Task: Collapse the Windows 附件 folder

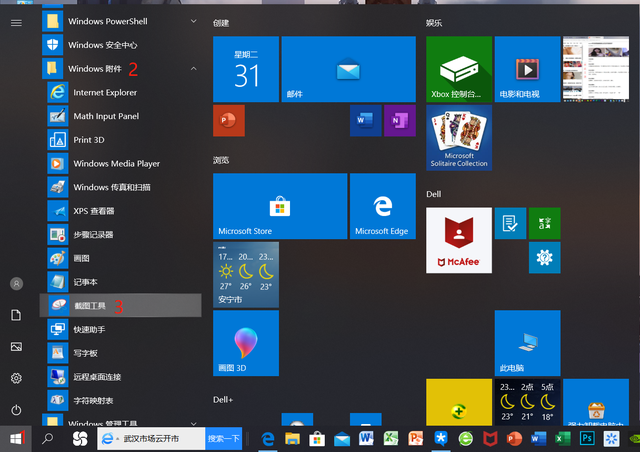Action: point(193,69)
